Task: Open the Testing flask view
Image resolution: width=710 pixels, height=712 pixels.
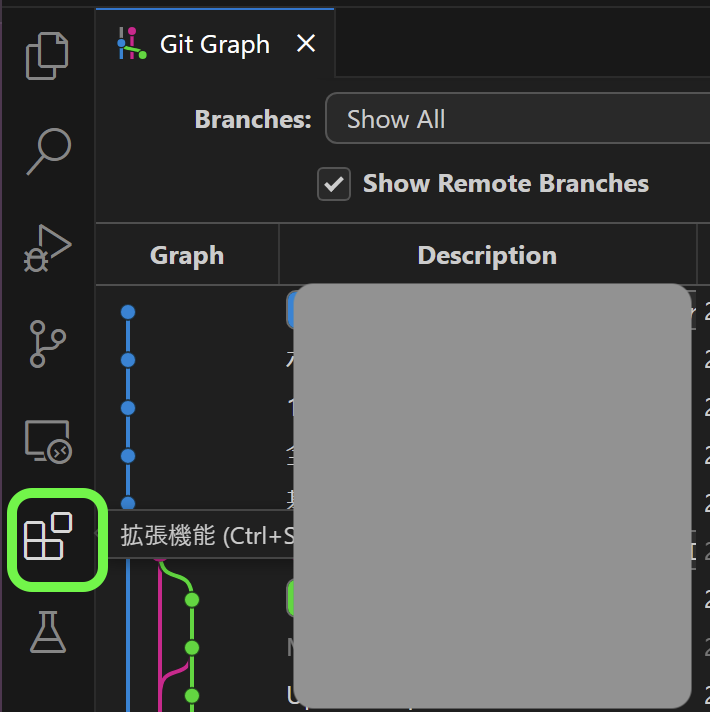Action: (48, 632)
